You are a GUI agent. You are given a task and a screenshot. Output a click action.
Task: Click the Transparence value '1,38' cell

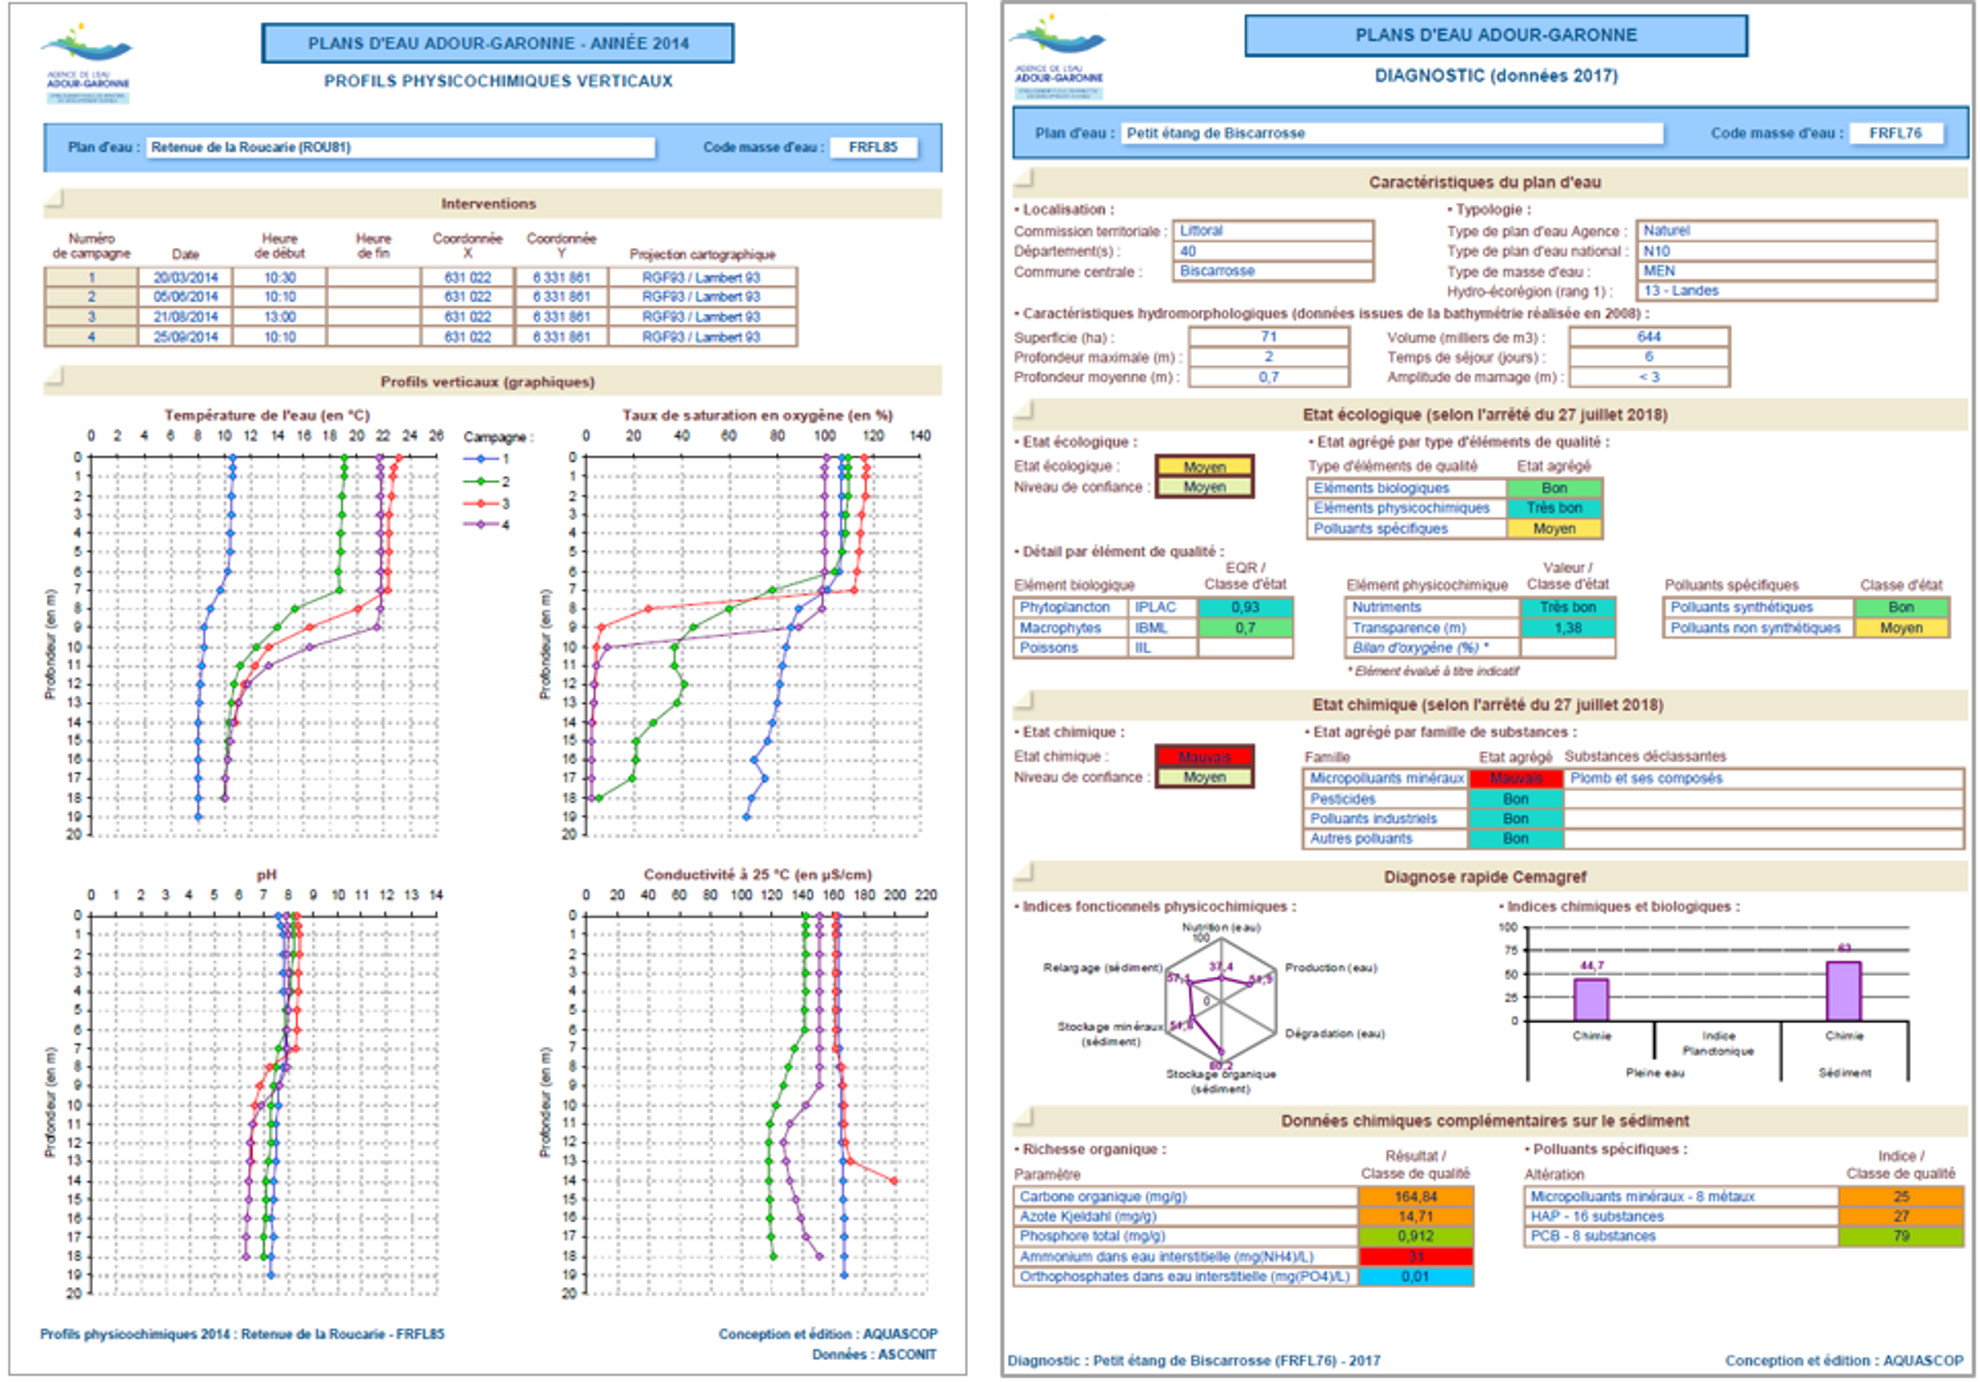pos(1567,628)
